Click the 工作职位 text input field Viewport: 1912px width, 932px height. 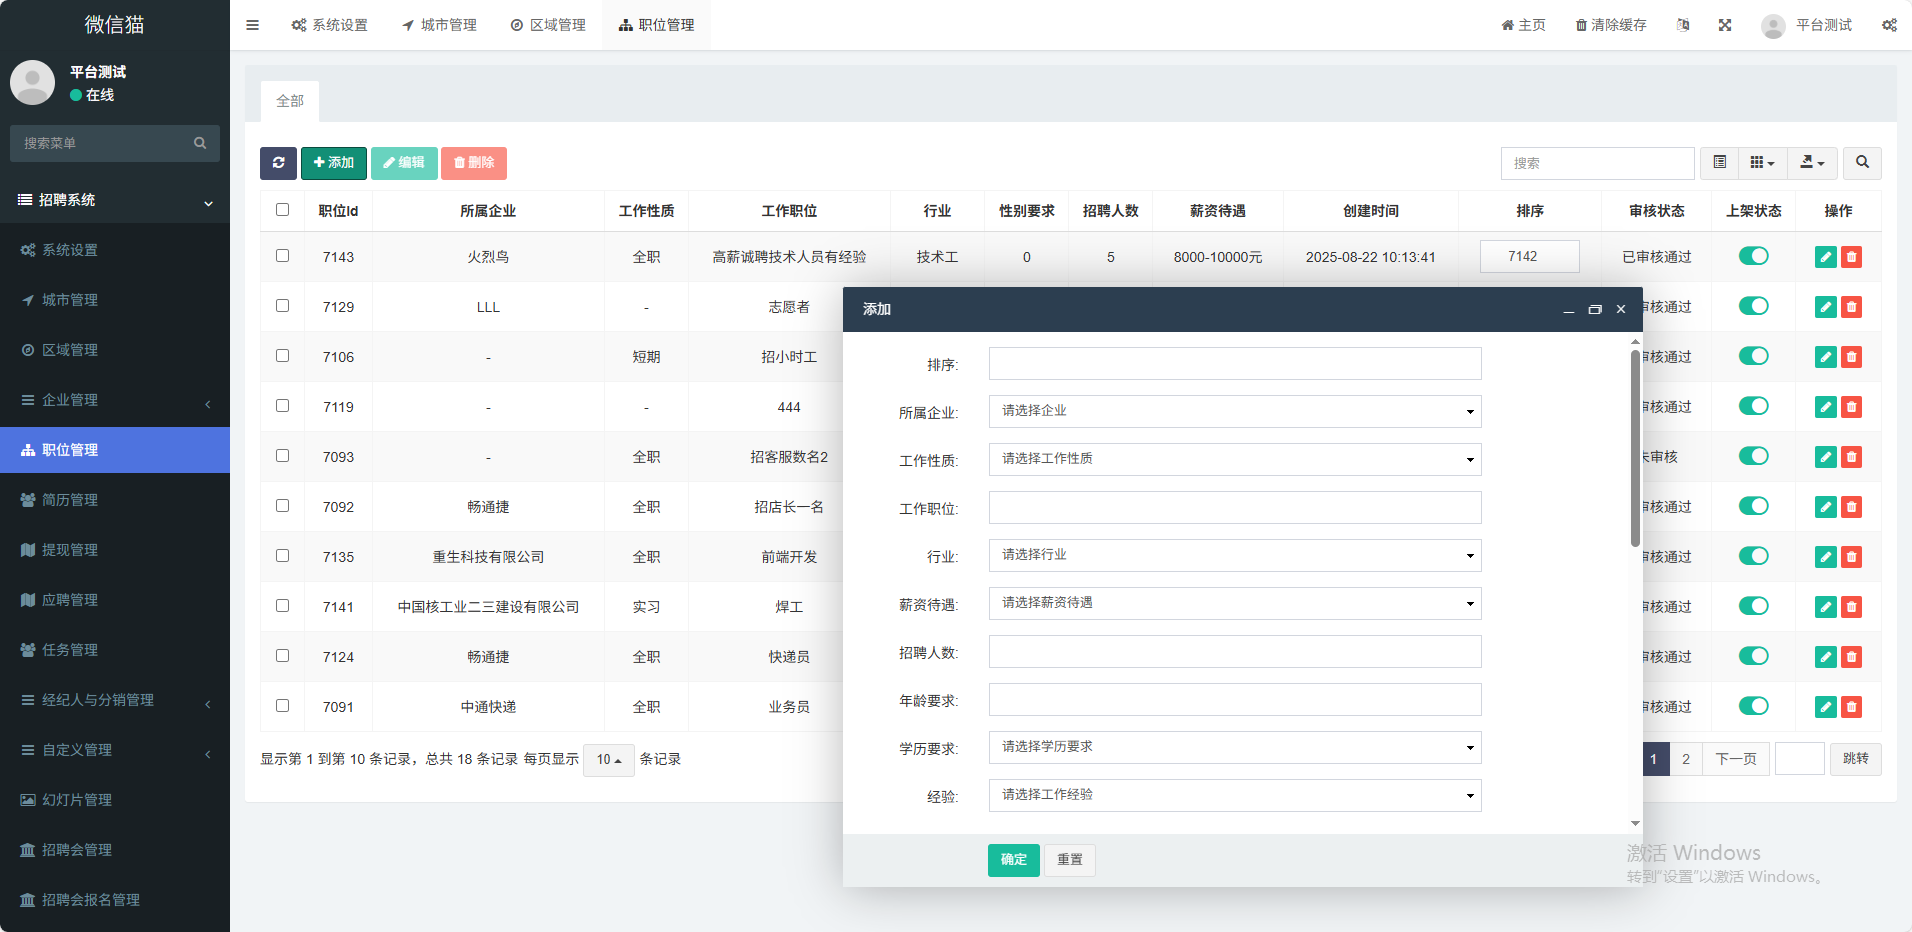(1234, 508)
